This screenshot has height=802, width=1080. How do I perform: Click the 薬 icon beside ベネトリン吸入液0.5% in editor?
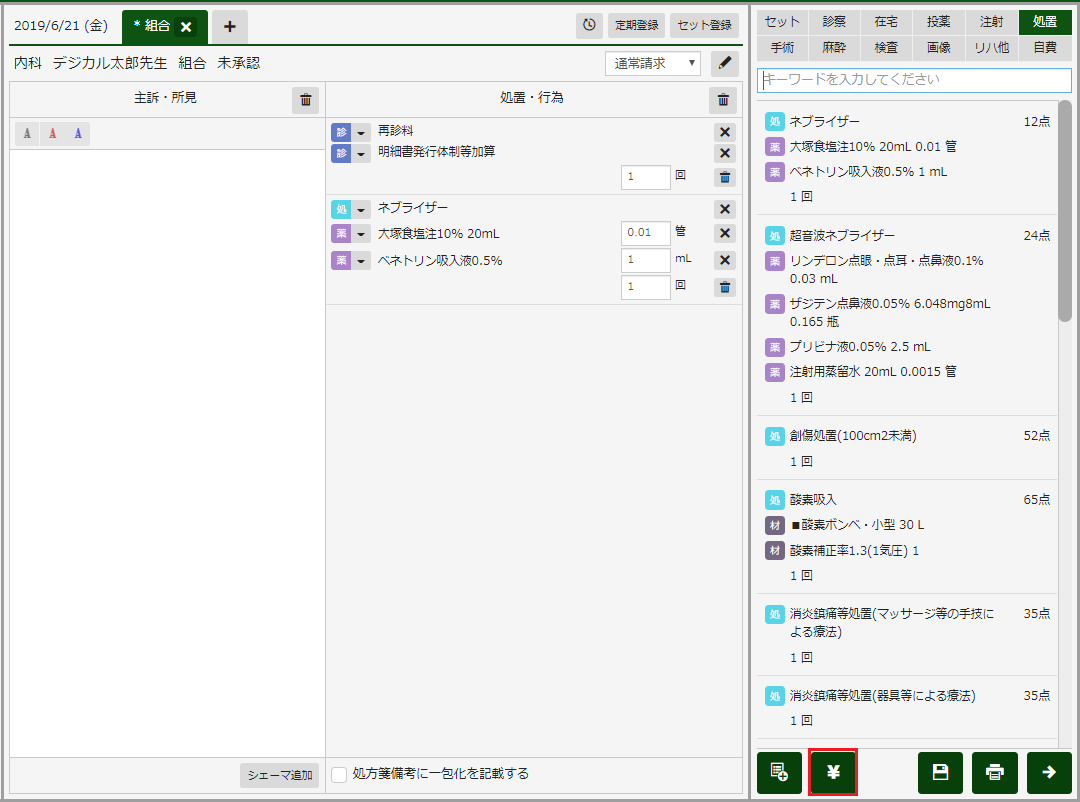pyautogui.click(x=341, y=260)
